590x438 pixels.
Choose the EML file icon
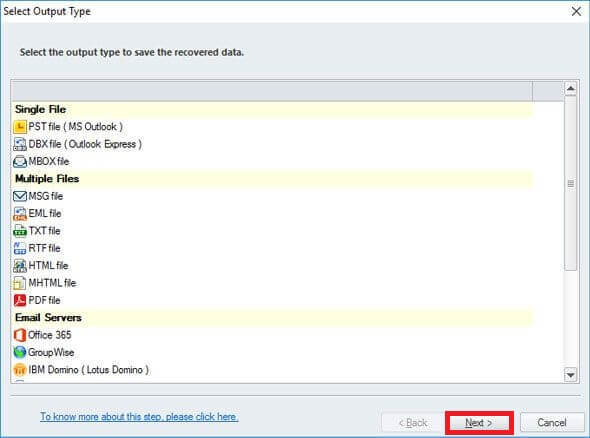point(20,213)
